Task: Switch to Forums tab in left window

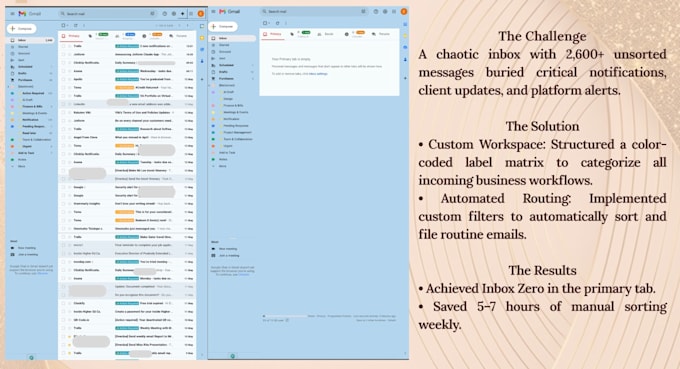Action: point(179,36)
